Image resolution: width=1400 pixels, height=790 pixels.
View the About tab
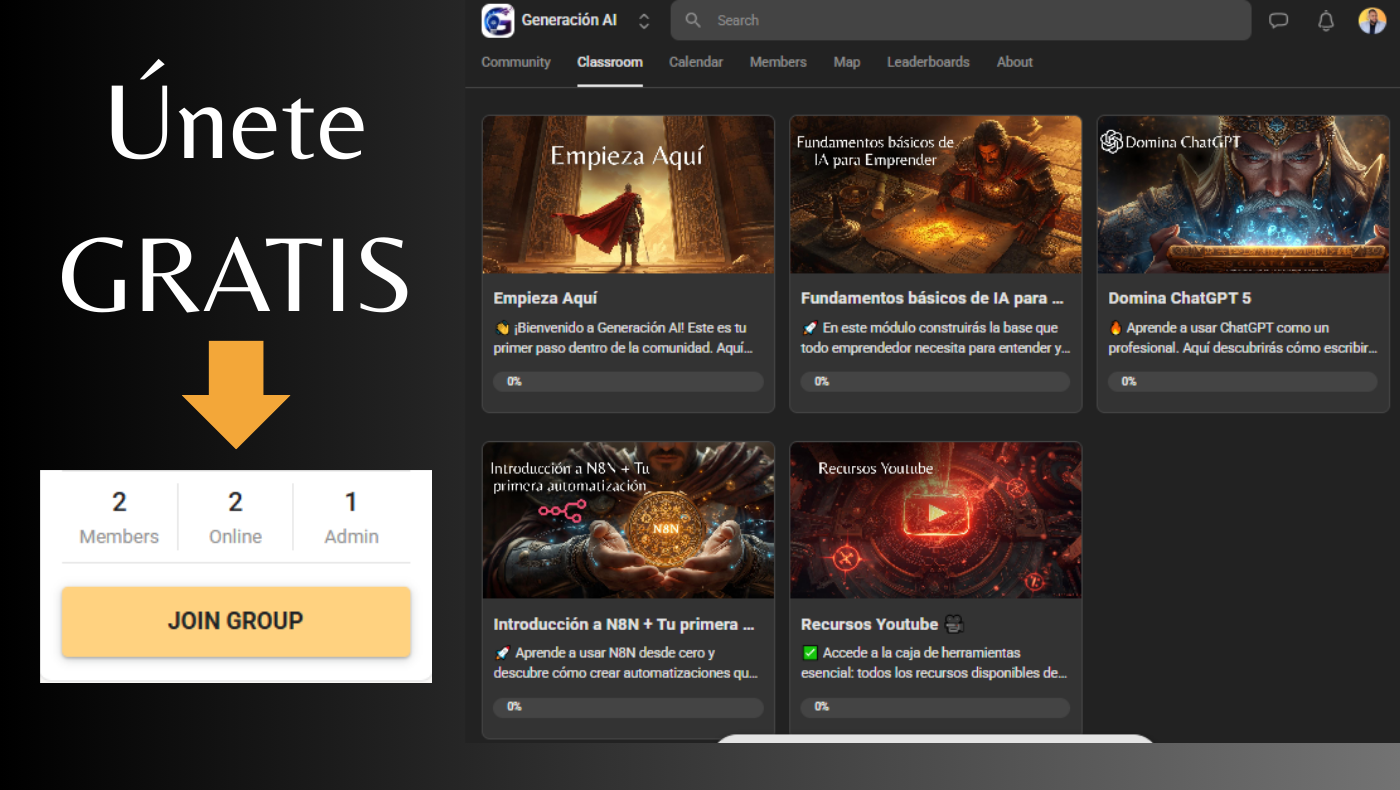click(x=1014, y=62)
